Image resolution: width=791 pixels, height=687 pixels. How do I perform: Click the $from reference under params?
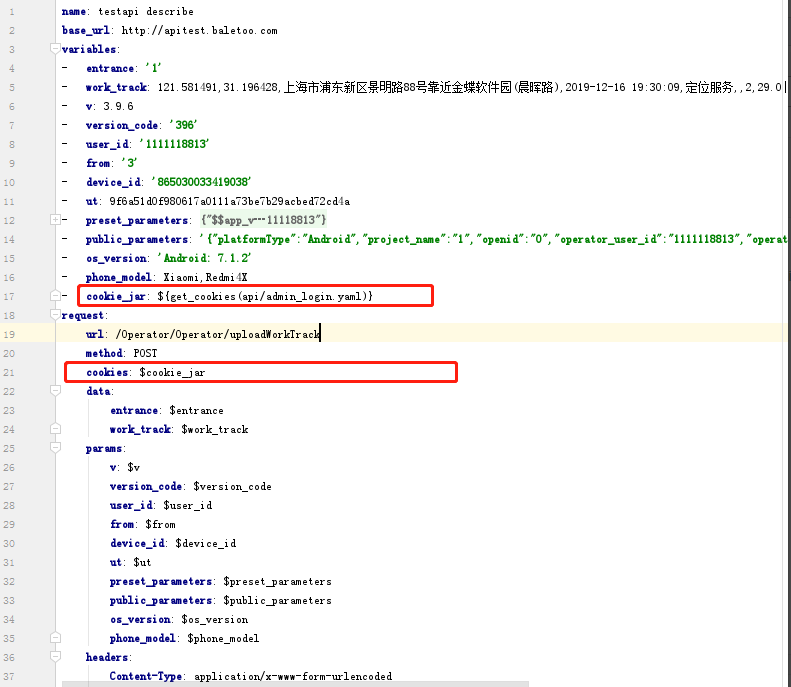(160, 525)
